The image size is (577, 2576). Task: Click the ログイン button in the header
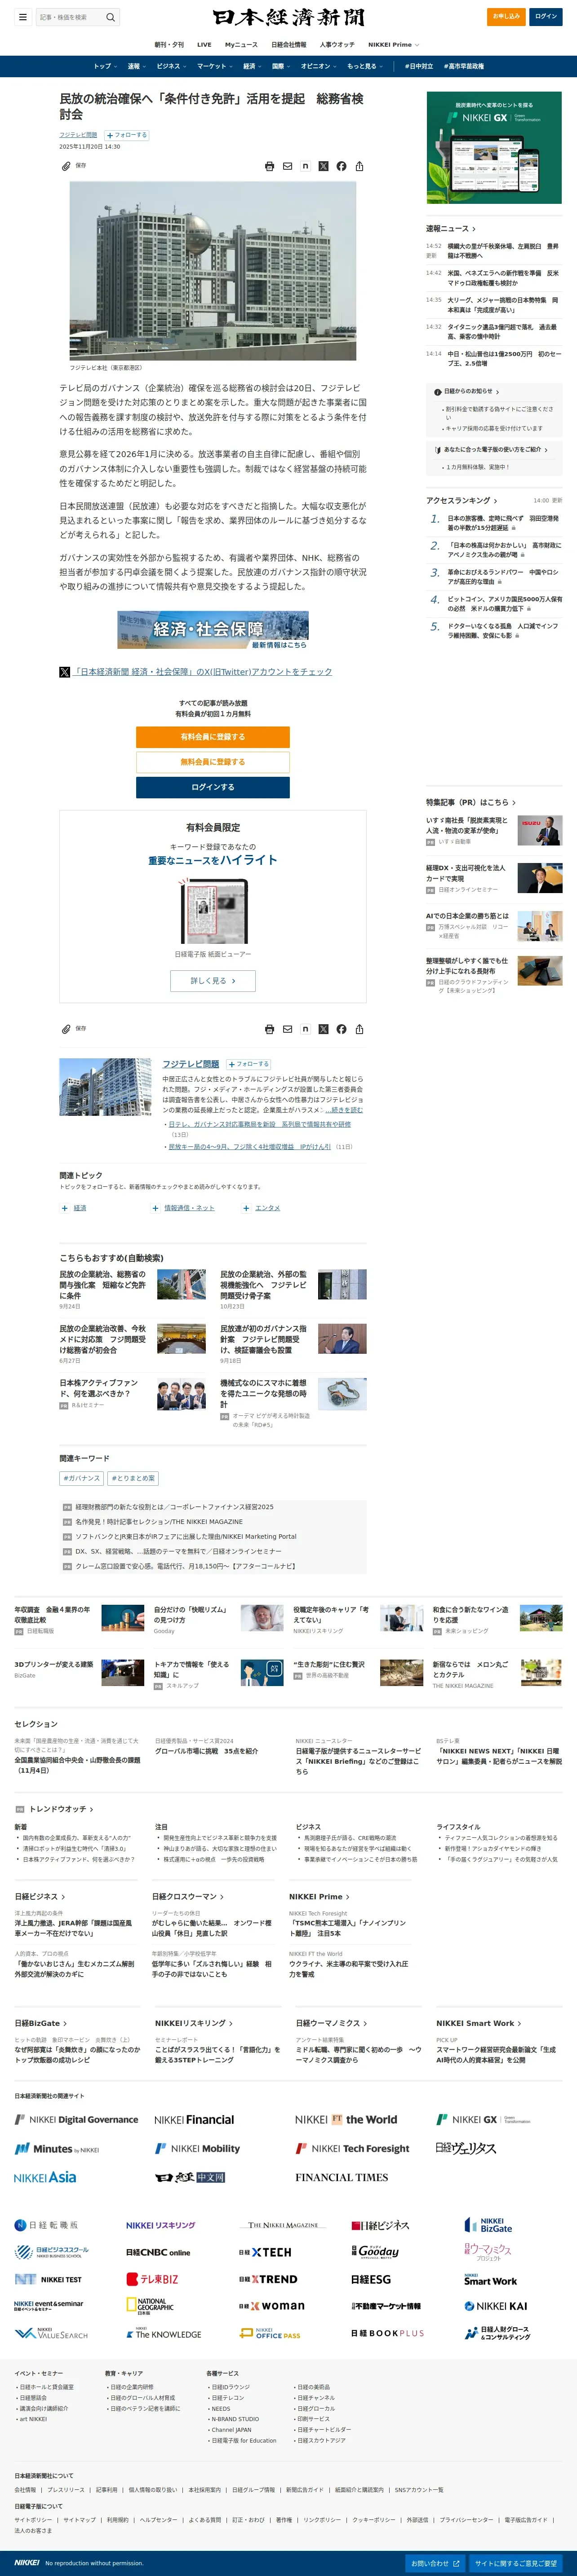(546, 16)
